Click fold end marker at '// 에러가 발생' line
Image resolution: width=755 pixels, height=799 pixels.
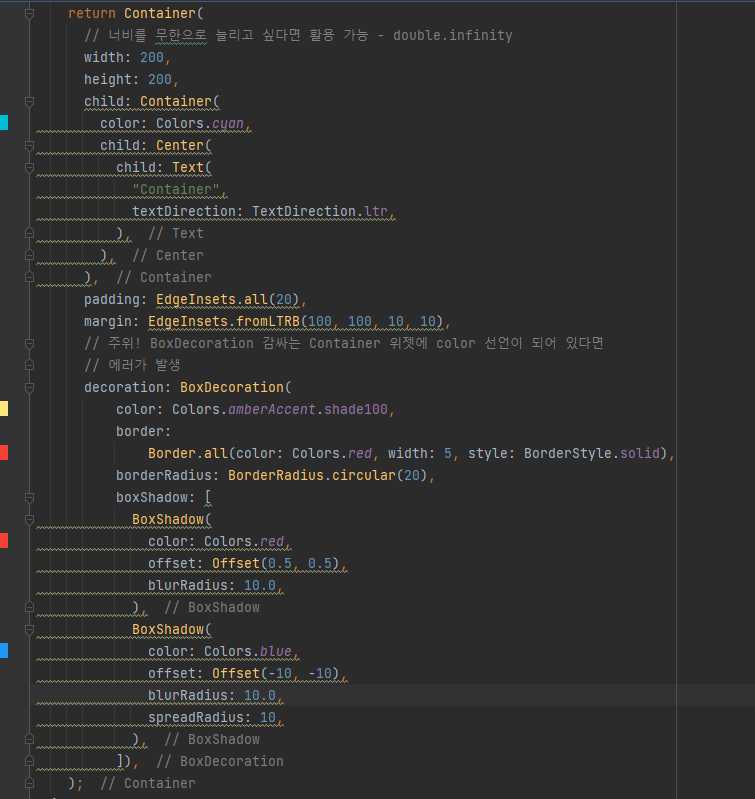(30, 365)
